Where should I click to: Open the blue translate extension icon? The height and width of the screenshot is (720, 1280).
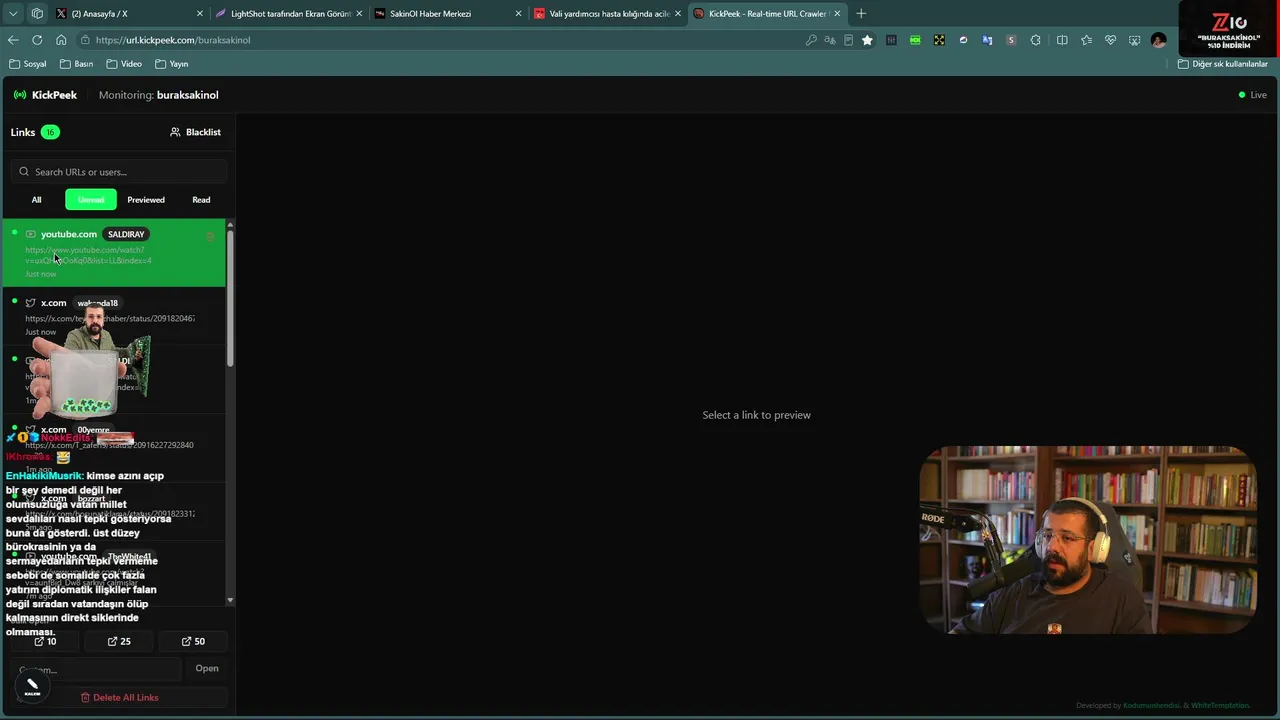tap(987, 40)
